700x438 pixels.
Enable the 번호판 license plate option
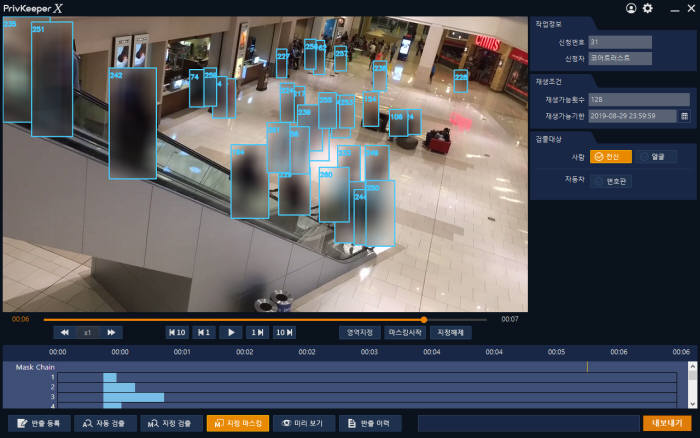(611, 181)
